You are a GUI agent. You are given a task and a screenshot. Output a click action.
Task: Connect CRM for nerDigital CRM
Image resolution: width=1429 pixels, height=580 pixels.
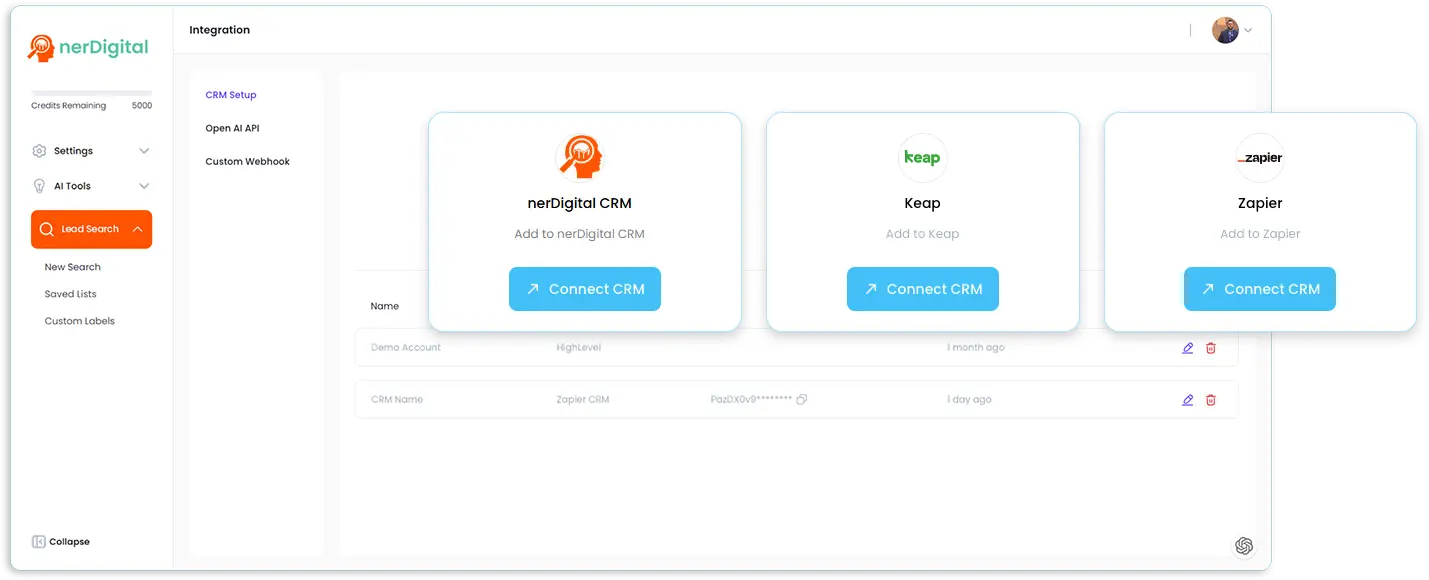coord(584,289)
